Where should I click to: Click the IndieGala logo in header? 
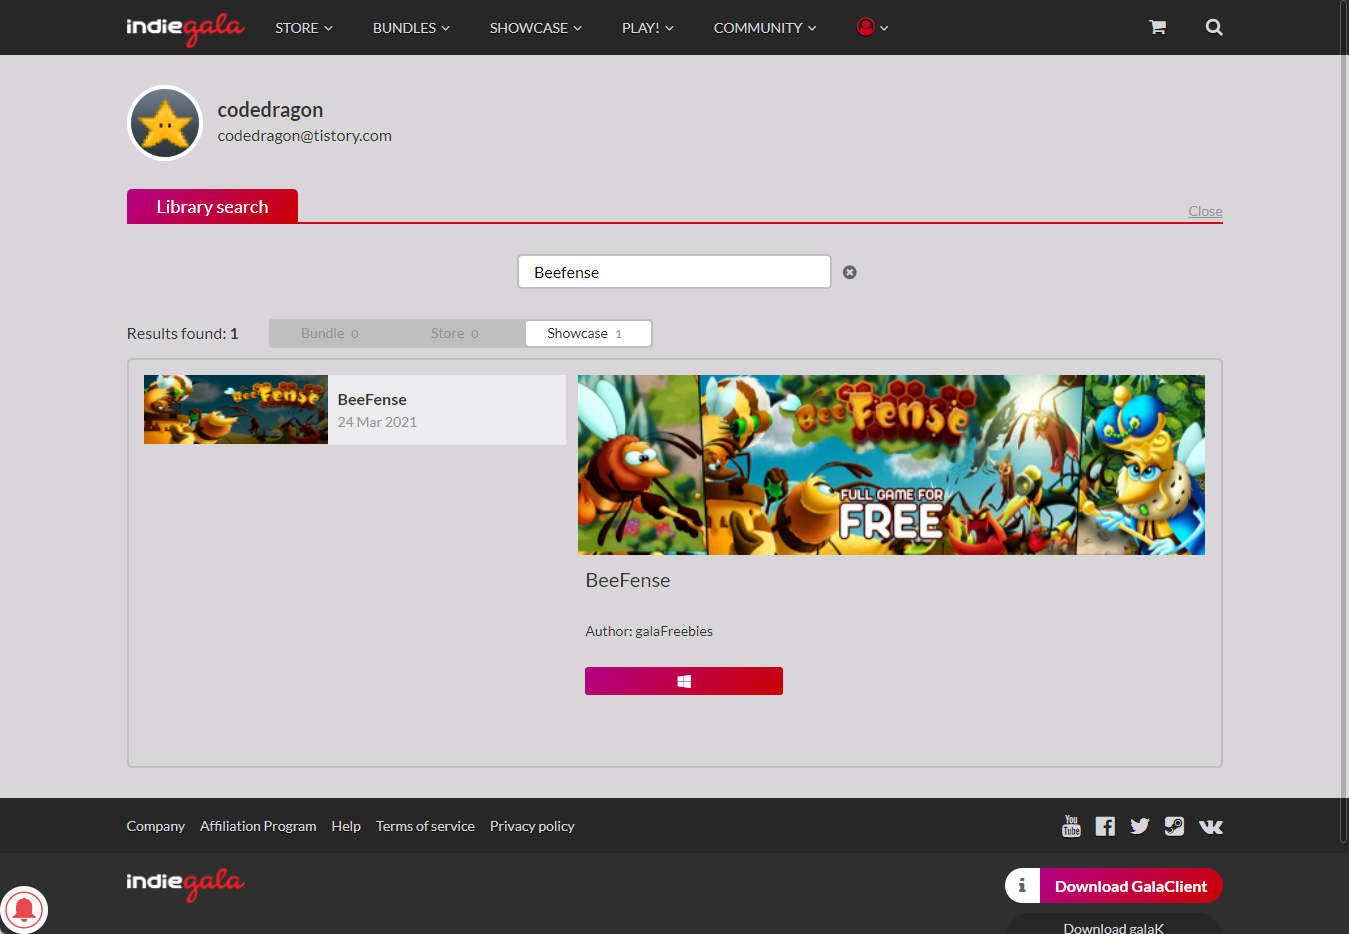[185, 28]
